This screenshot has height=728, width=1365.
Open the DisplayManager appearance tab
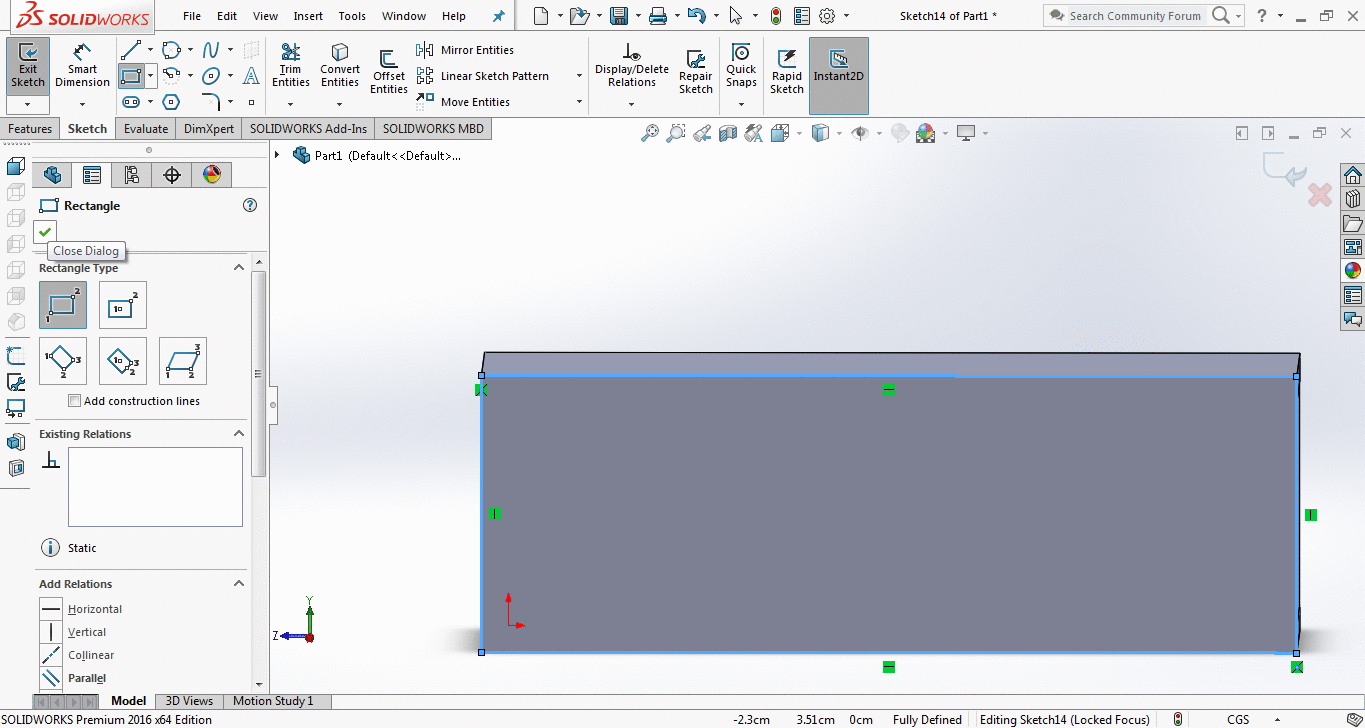[x=212, y=175]
